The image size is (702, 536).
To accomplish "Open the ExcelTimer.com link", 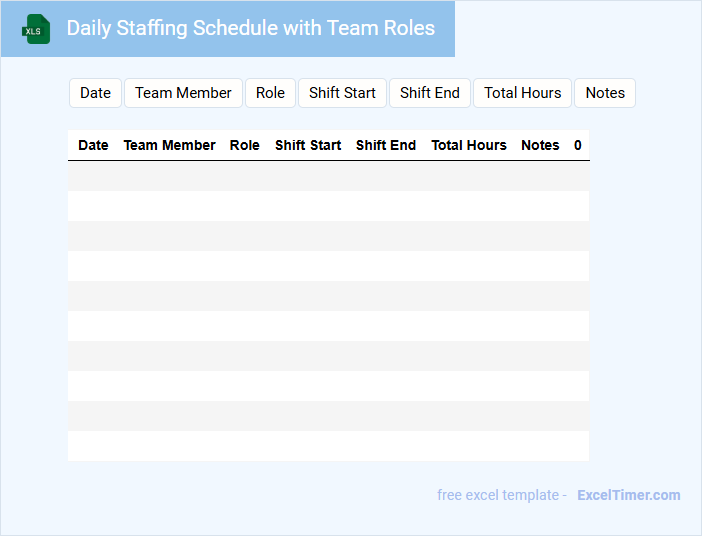I will click(x=628, y=495).
